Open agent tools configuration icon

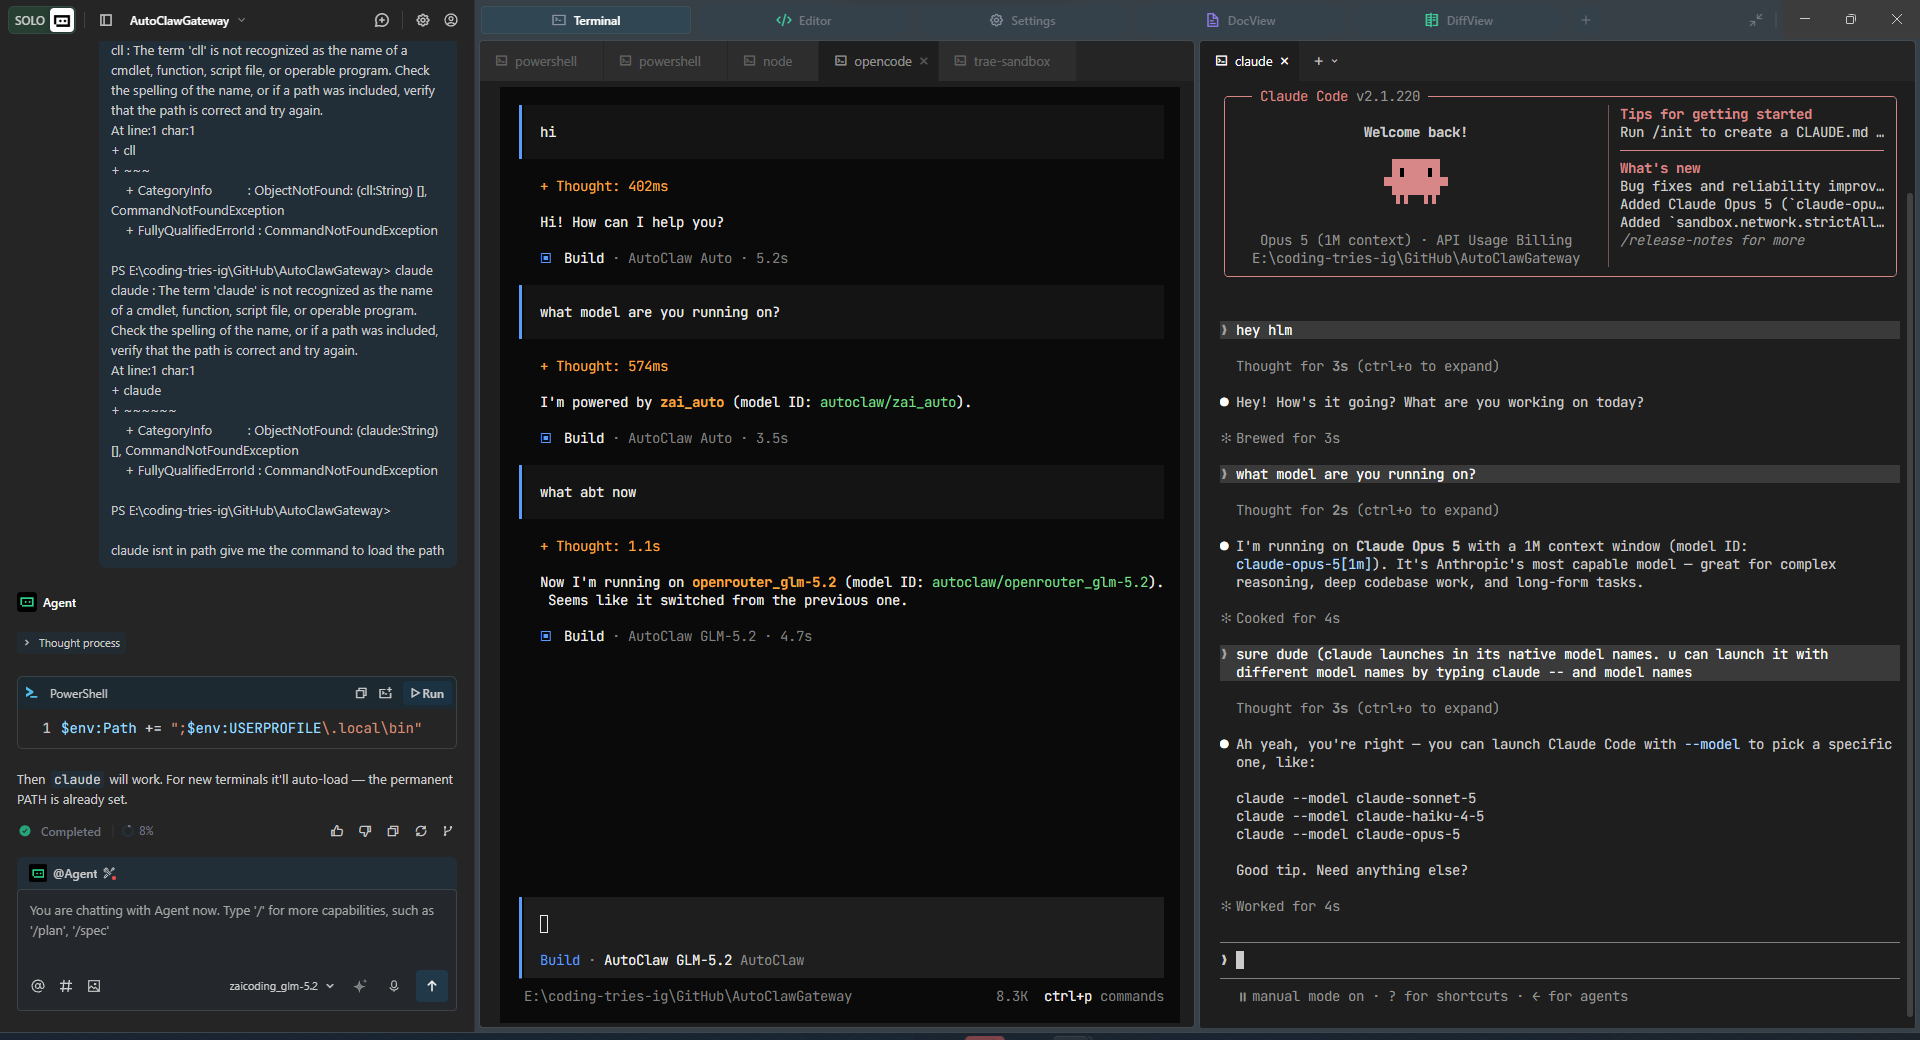(x=110, y=873)
